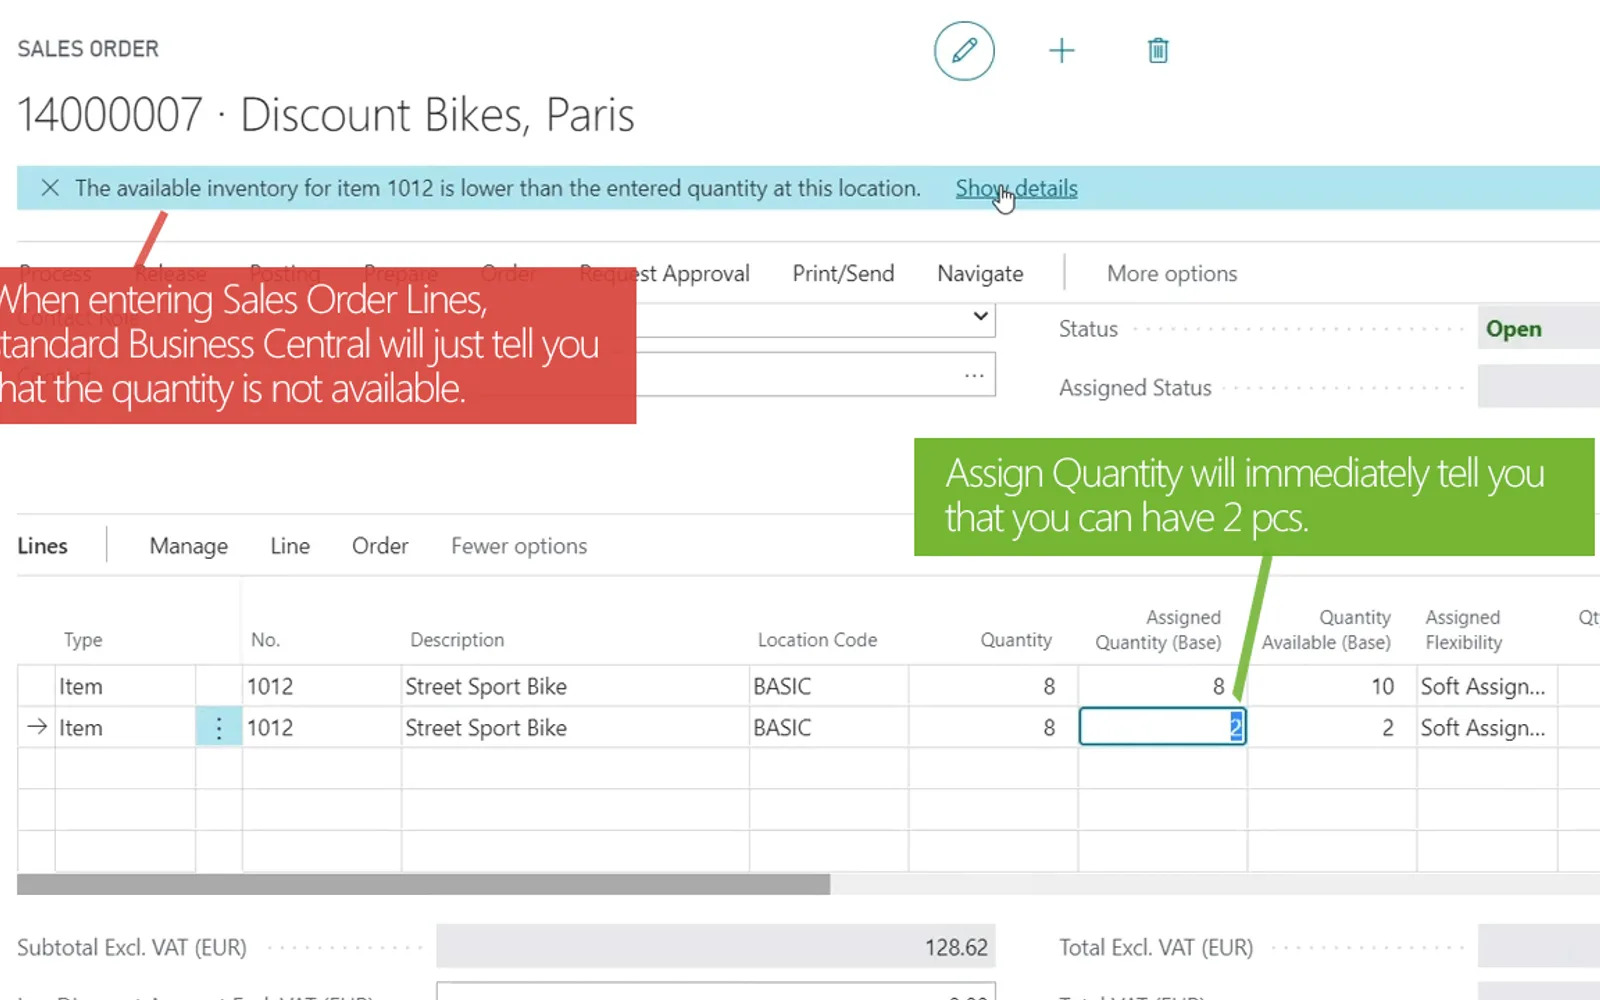Open the row options three-dot menu
Viewport: 1600px width, 1000px height.
coord(219,727)
